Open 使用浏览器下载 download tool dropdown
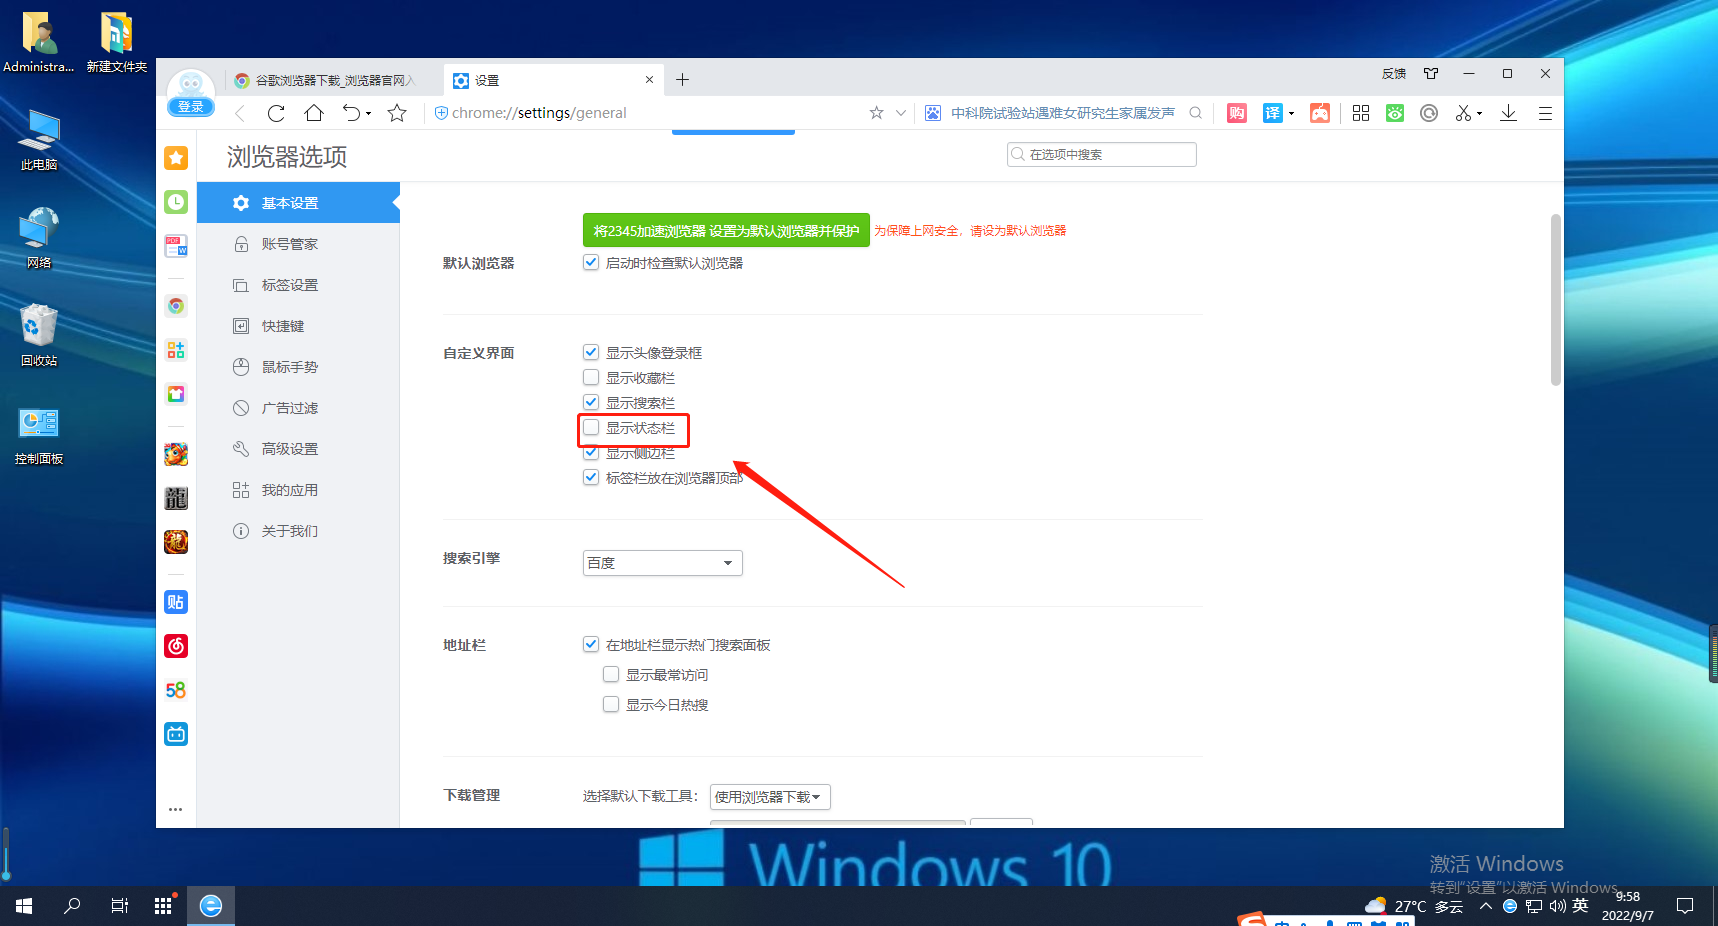Viewport: 1718px width, 926px height. (x=770, y=797)
